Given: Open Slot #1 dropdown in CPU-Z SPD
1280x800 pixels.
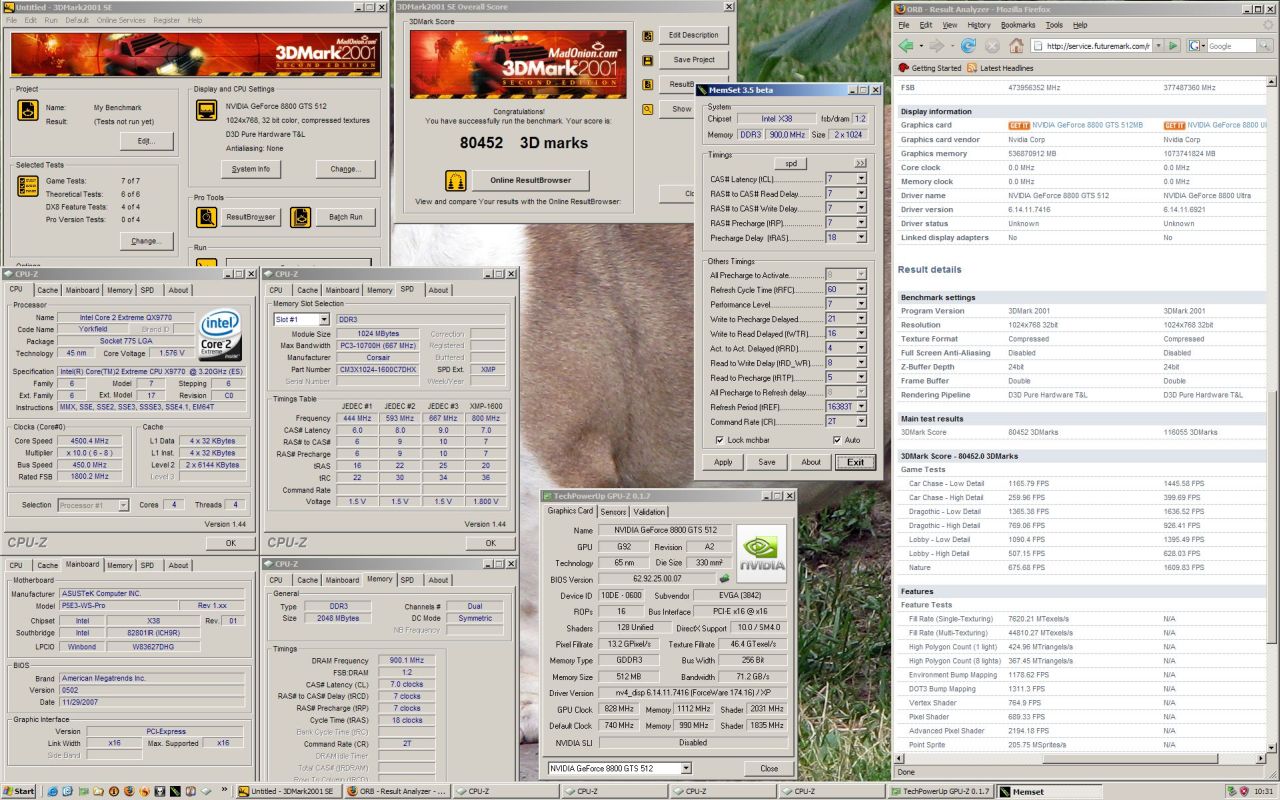Looking at the screenshot, I should coord(323,320).
